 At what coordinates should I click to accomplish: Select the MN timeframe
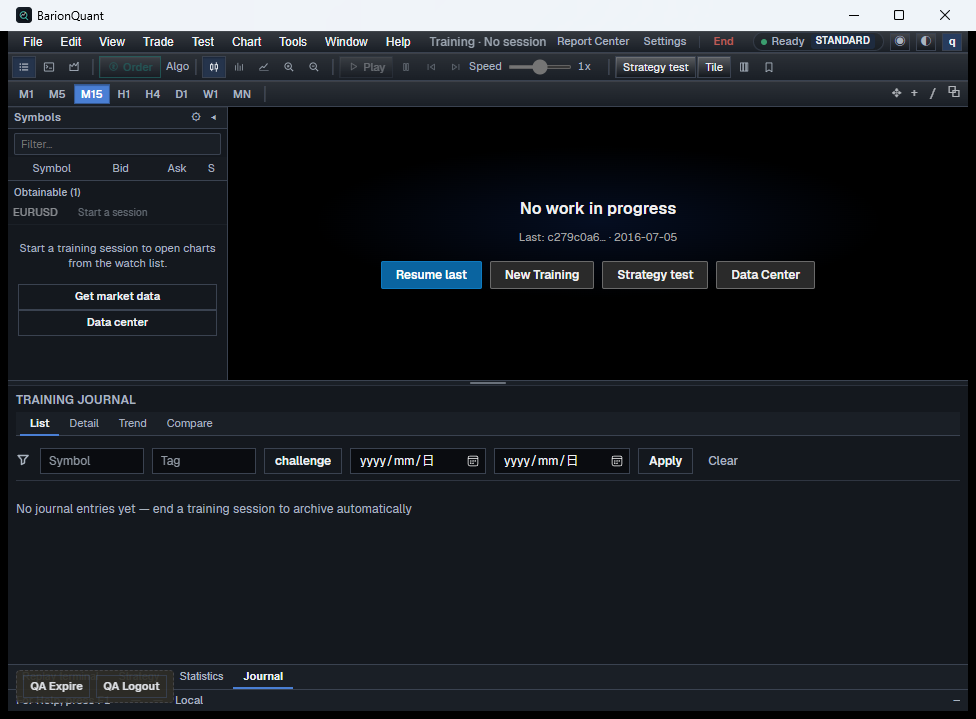click(242, 94)
